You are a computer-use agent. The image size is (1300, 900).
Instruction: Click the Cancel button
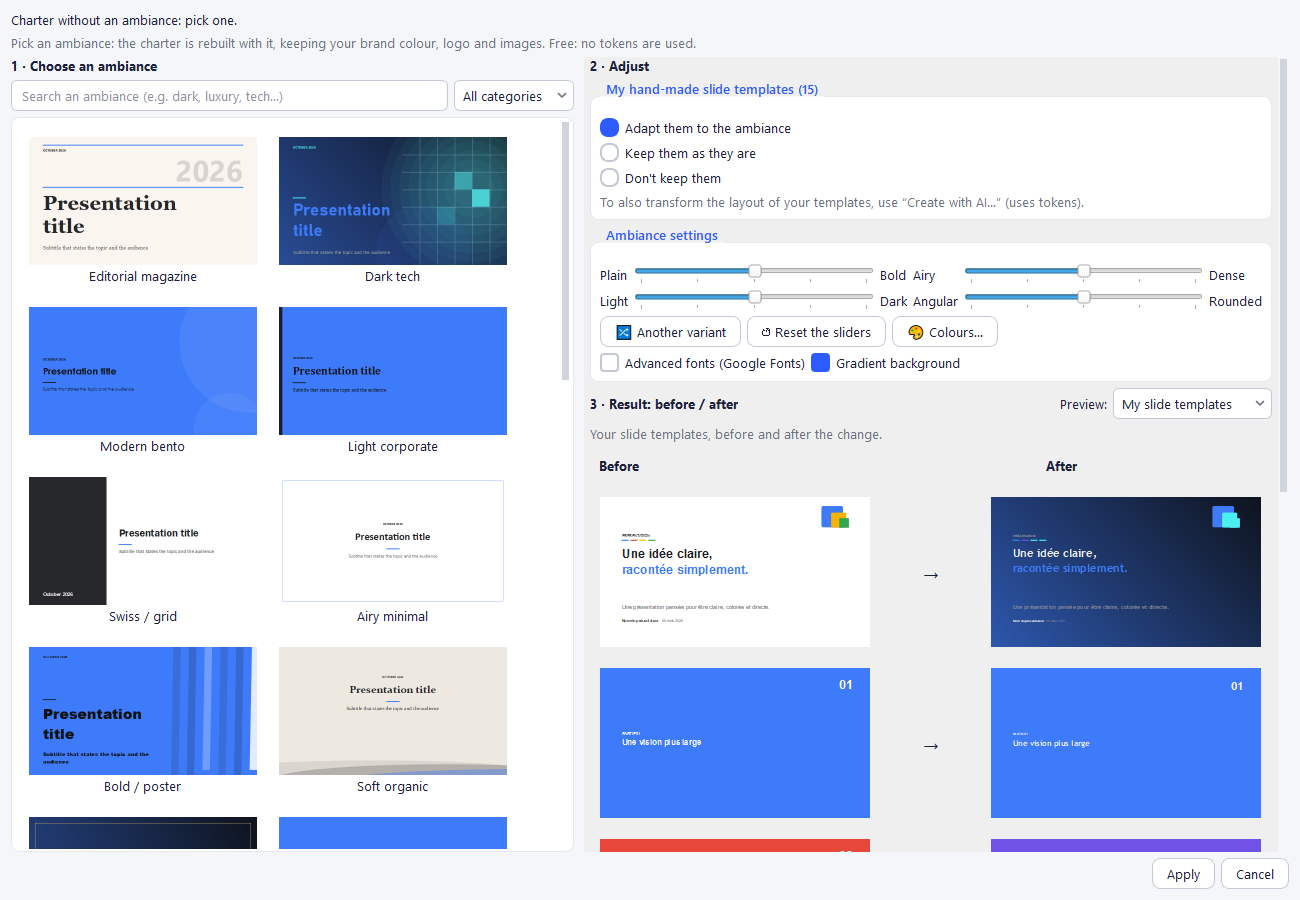pos(1255,874)
